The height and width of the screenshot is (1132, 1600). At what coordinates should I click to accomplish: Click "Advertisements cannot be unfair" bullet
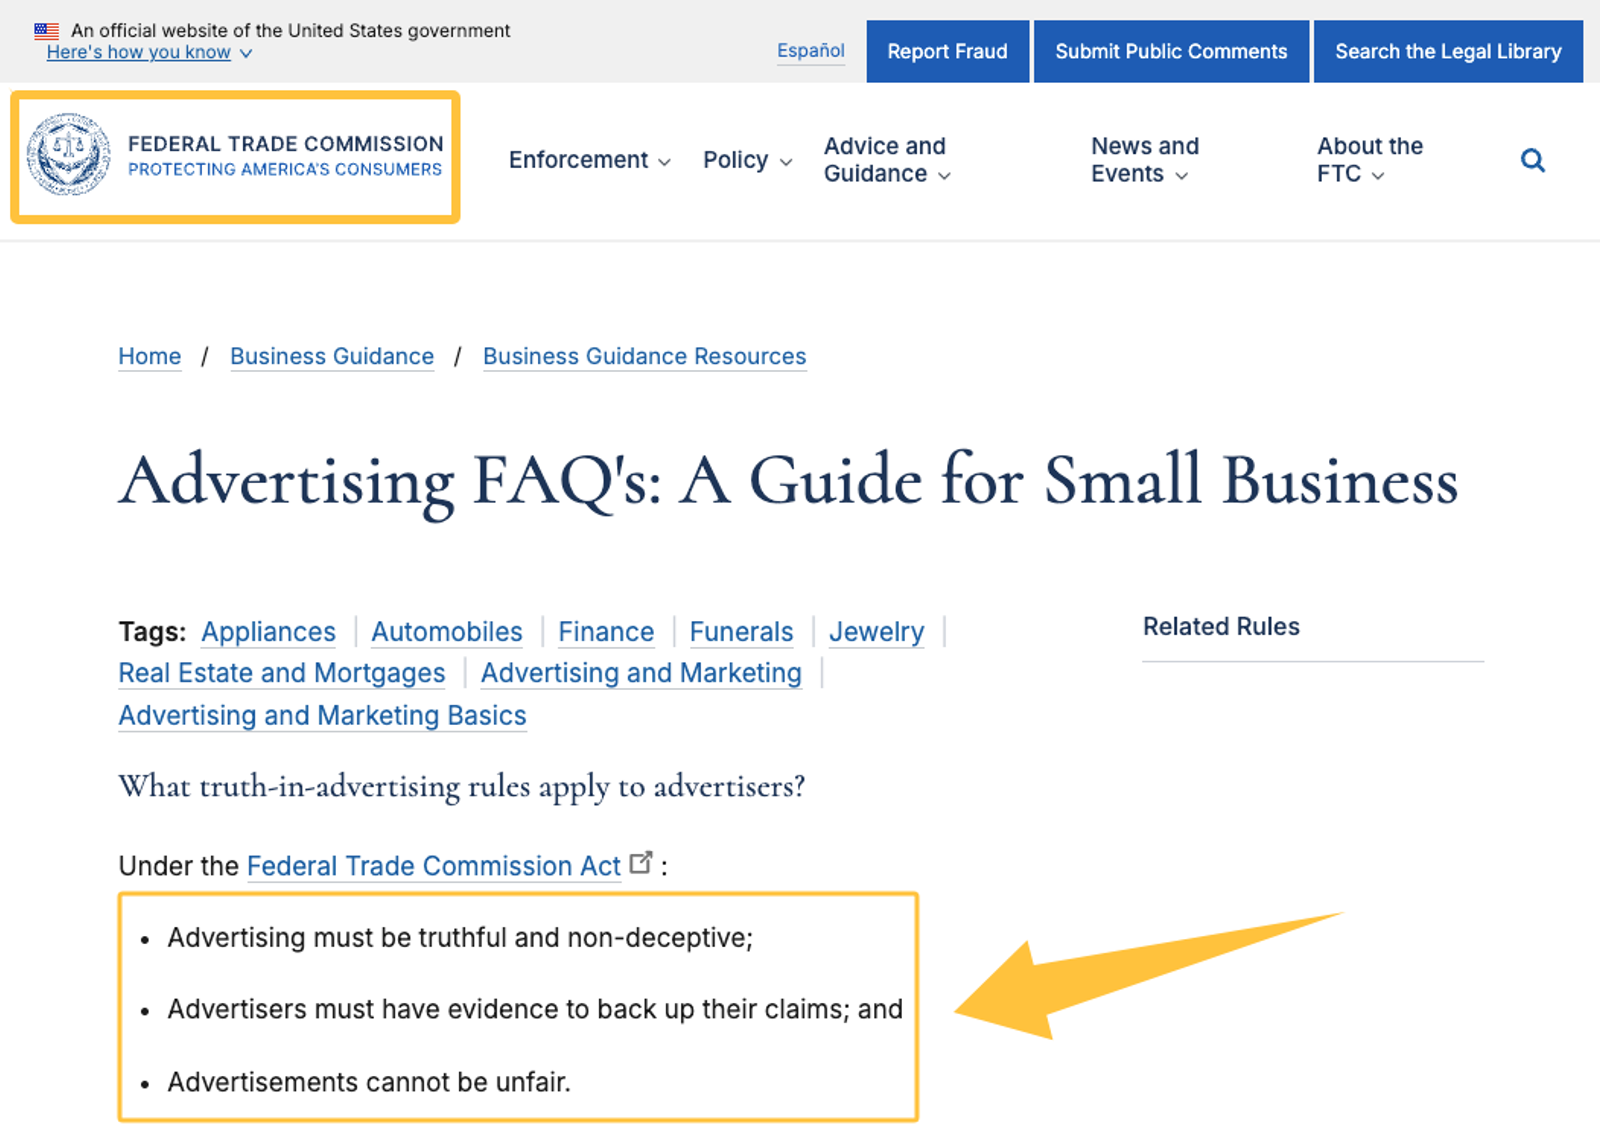tap(369, 1082)
